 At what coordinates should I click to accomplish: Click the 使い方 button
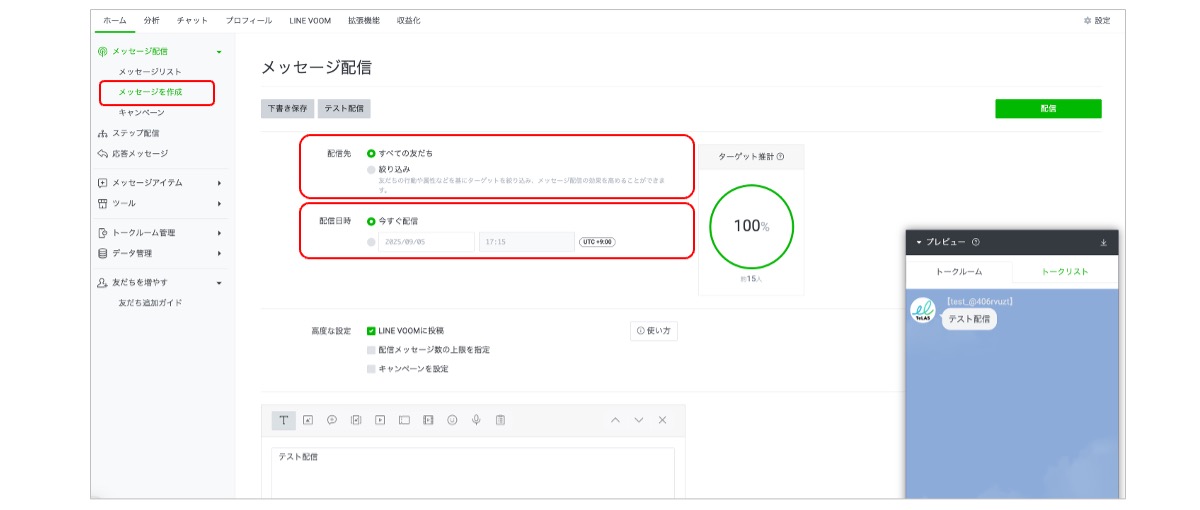[654, 330]
